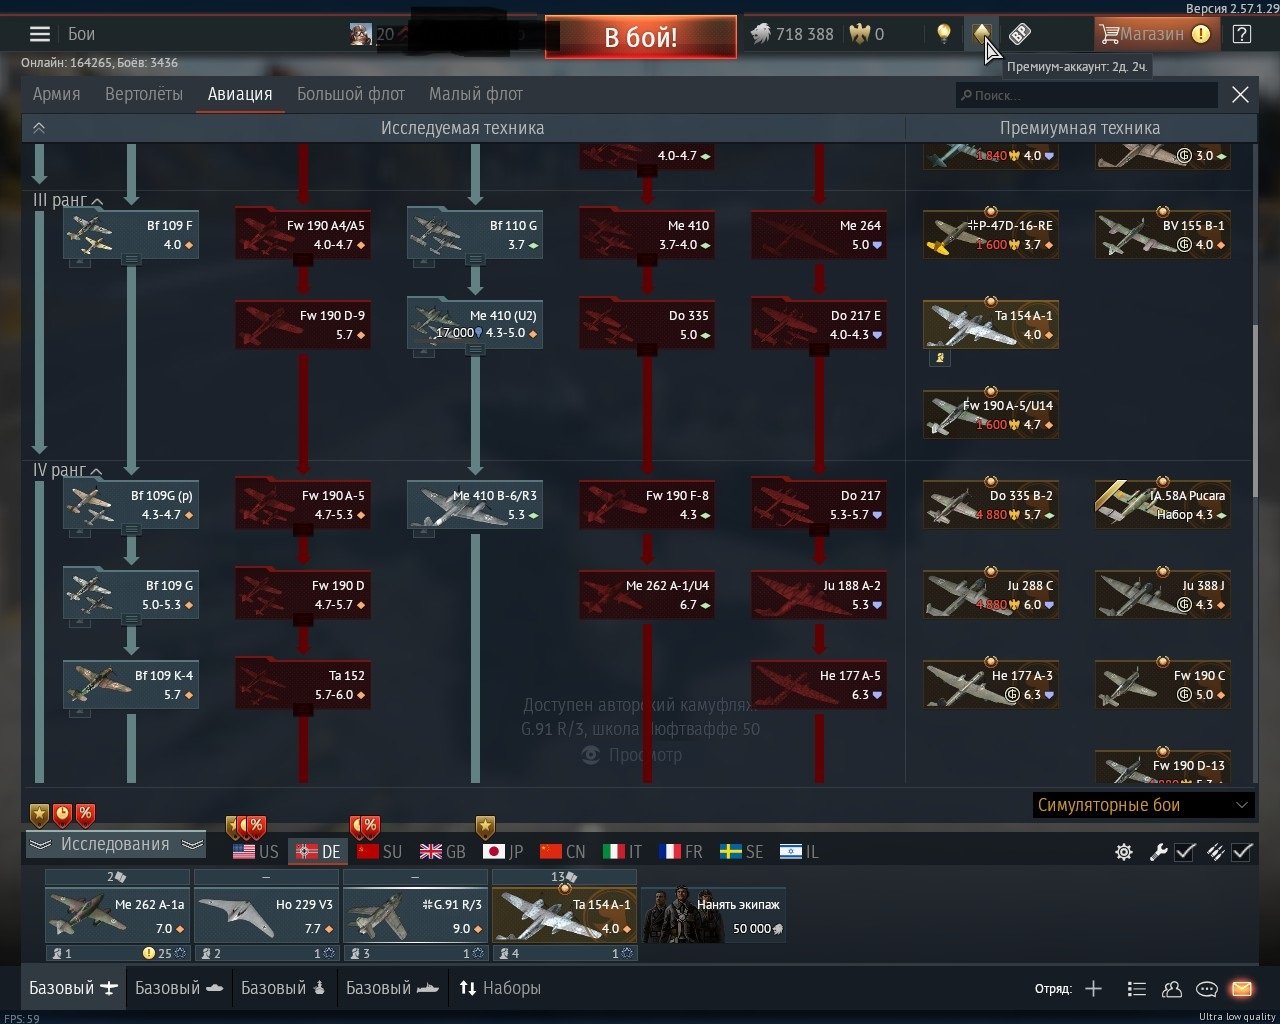The height and width of the screenshot is (1024, 1280).
Task: Switch to the Армия tab
Action: [x=57, y=94]
